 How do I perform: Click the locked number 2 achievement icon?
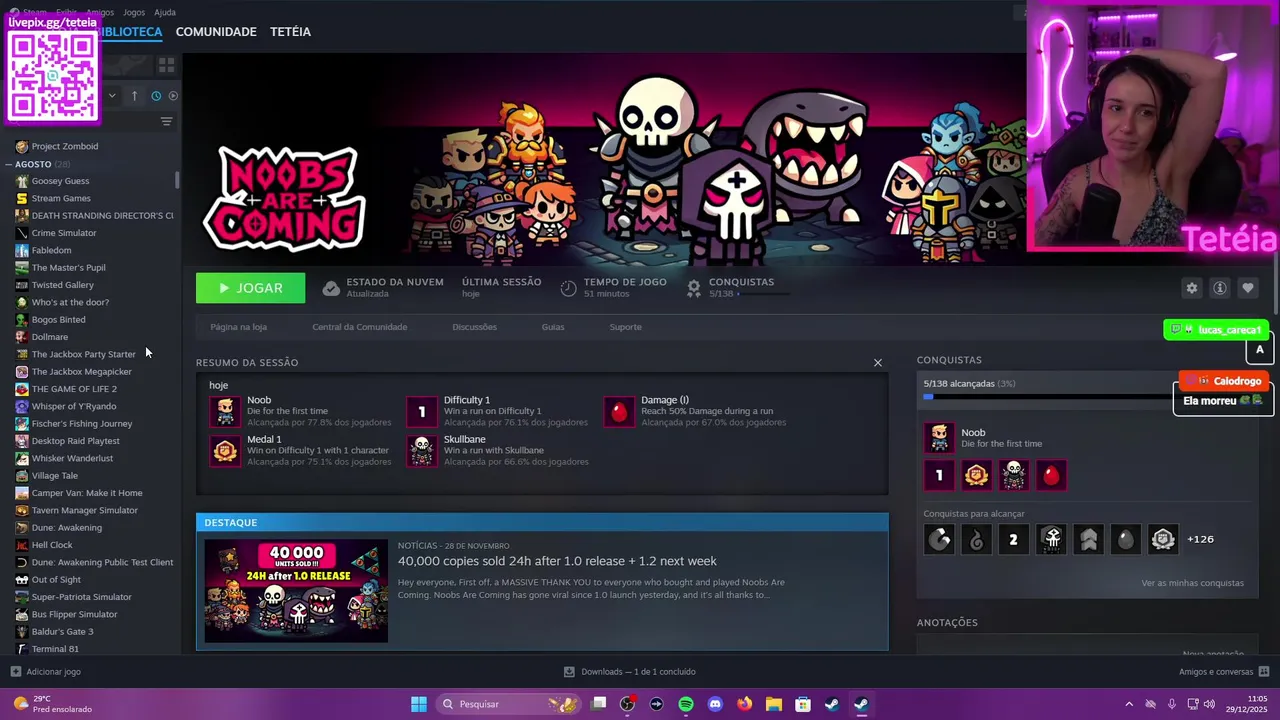pos(1013,540)
